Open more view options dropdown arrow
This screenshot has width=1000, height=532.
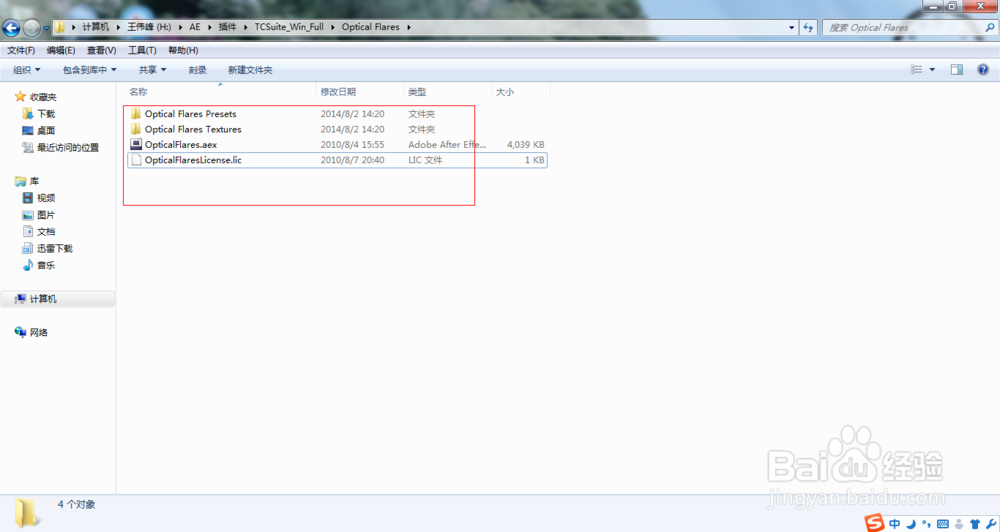[x=932, y=70]
